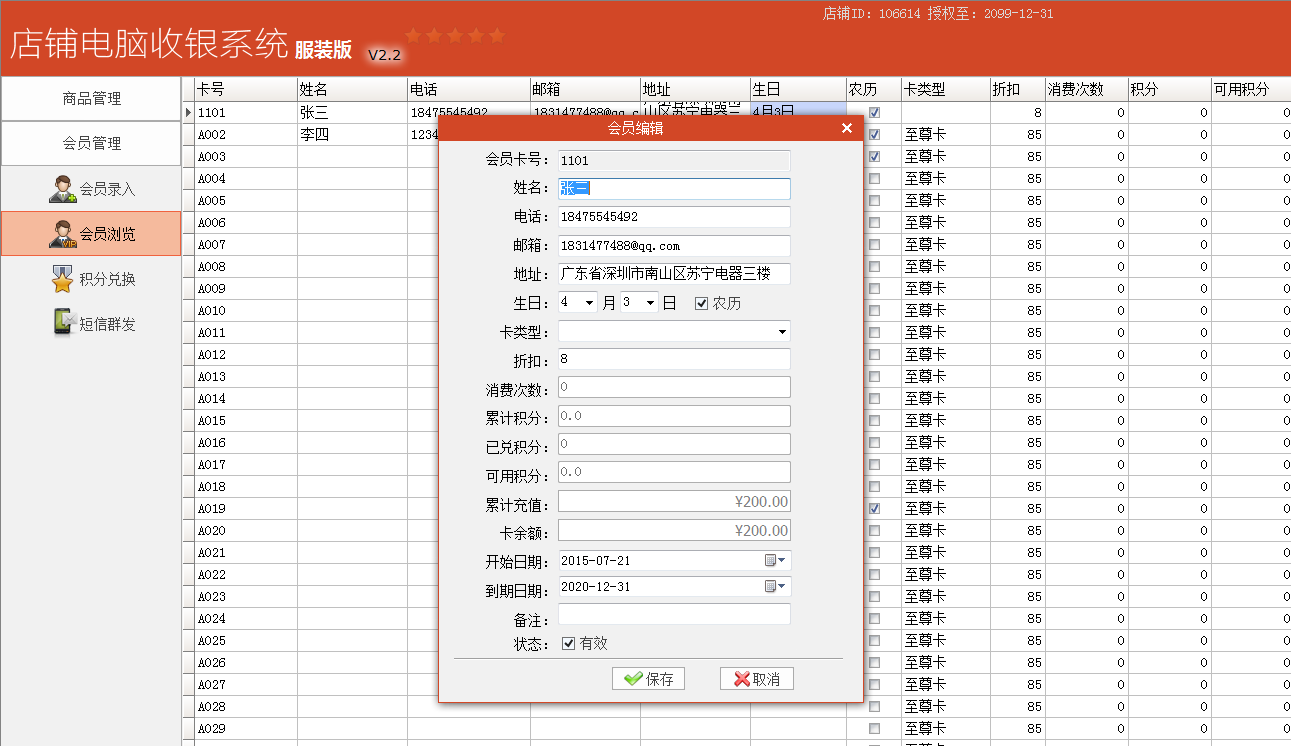
Task: Click the 姓名 name field showing 张三
Action: 673,188
